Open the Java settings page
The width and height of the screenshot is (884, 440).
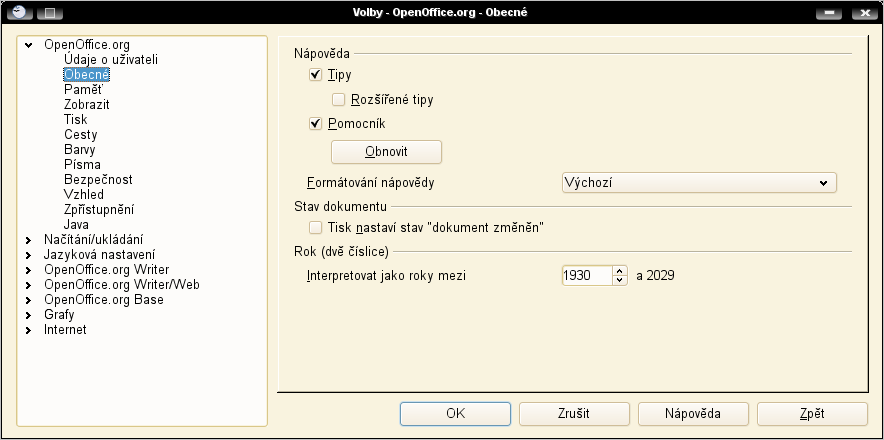click(76, 225)
